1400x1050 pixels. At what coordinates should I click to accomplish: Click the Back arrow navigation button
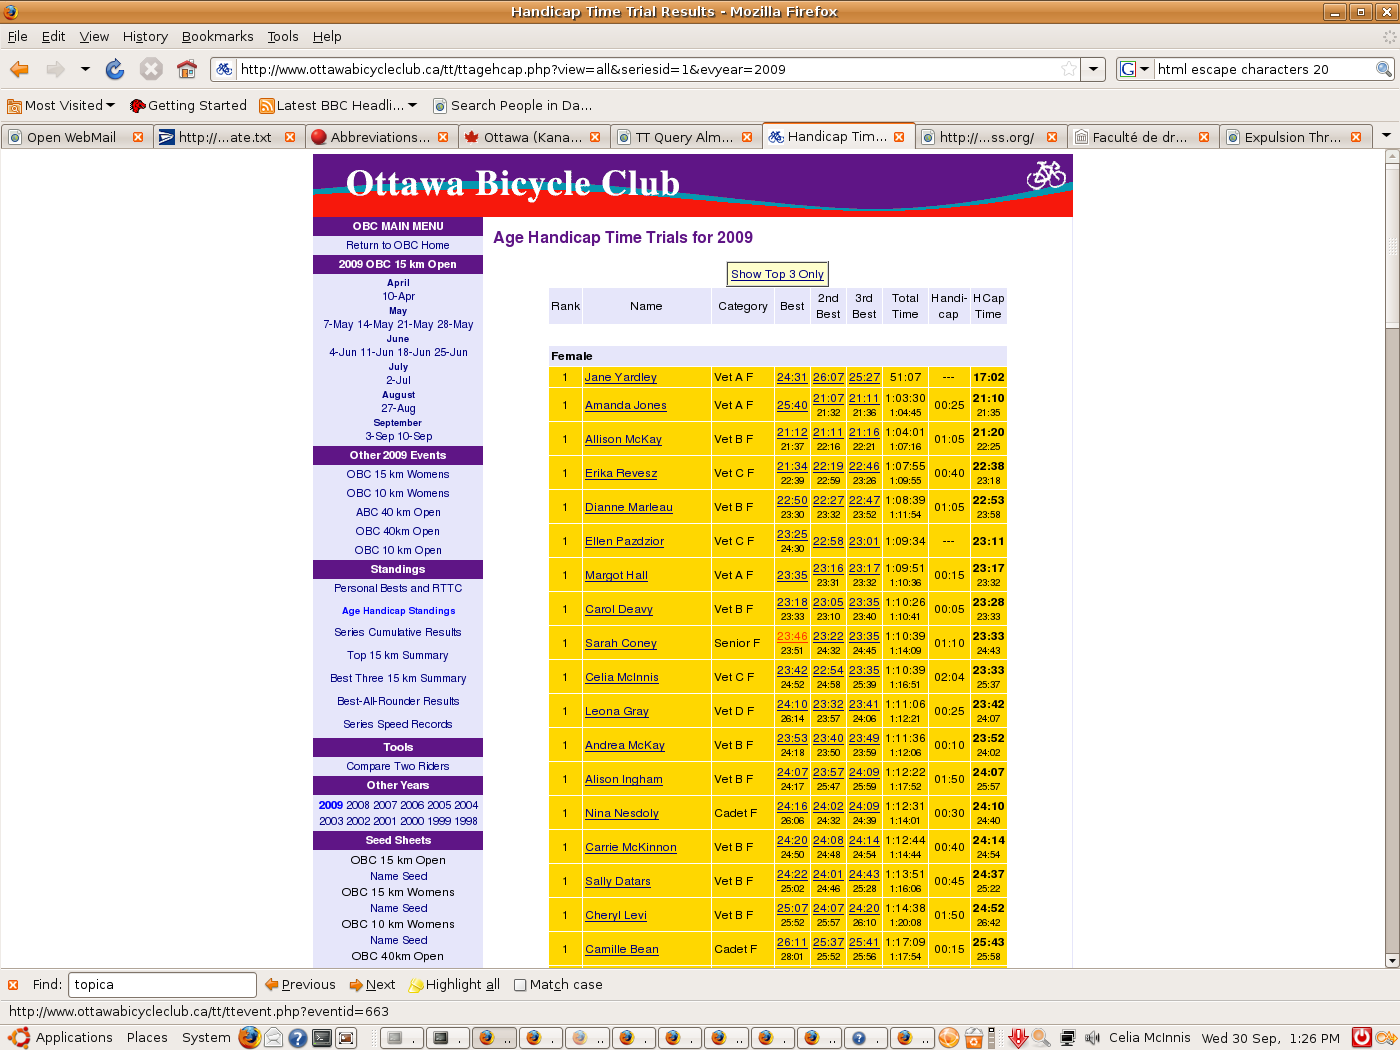click(x=20, y=69)
